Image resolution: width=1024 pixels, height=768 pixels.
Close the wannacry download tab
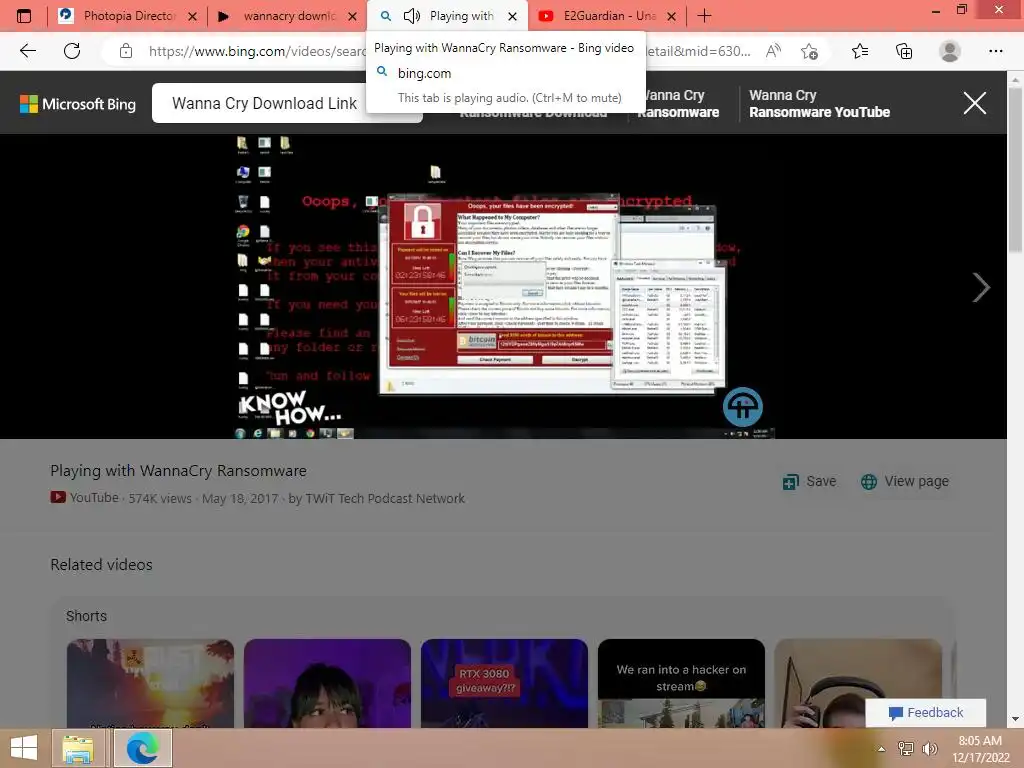tap(353, 16)
